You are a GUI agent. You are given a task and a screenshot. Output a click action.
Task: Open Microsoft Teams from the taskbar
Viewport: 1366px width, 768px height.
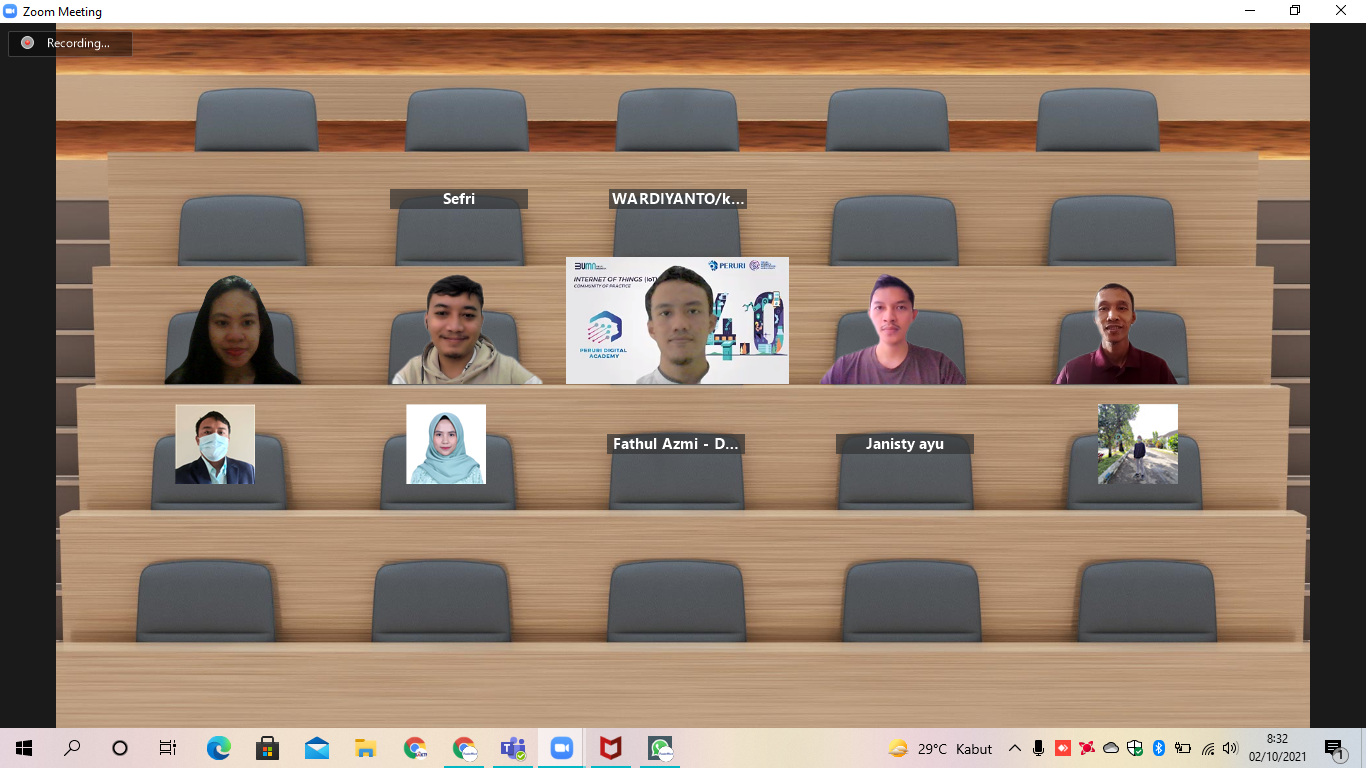pyautogui.click(x=513, y=748)
